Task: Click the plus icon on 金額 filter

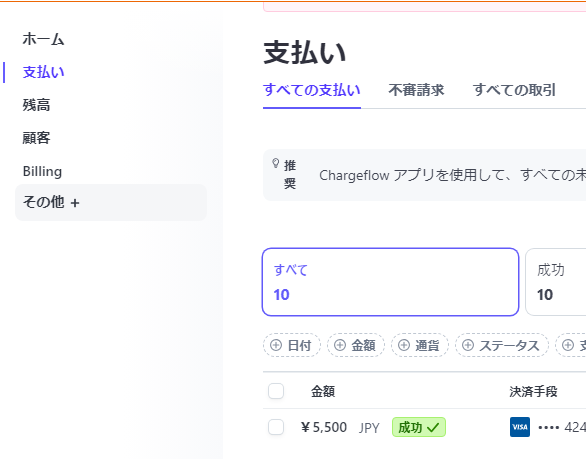Action: click(x=340, y=345)
